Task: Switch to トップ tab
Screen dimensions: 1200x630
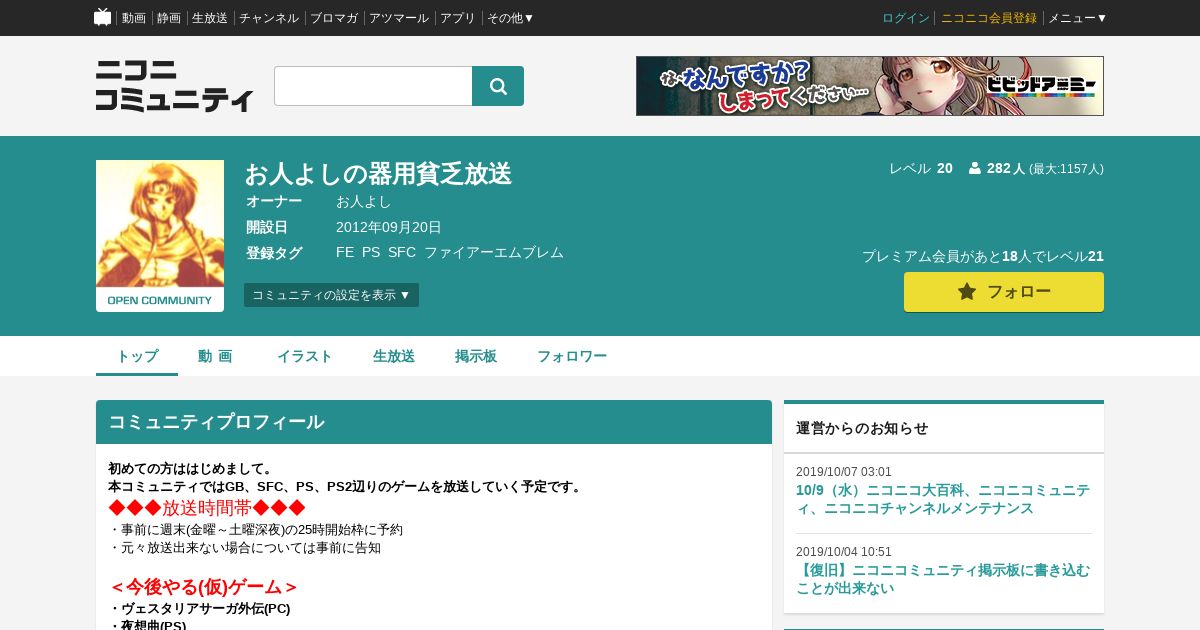Action: (137, 356)
